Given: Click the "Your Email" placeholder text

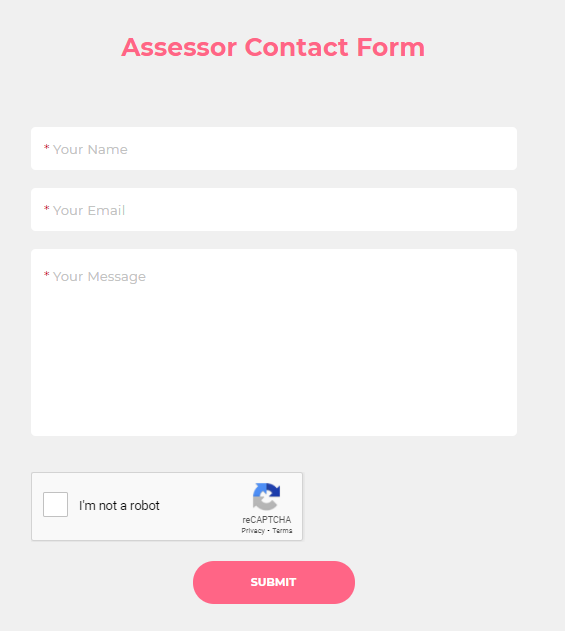Looking at the screenshot, I should pos(89,210).
